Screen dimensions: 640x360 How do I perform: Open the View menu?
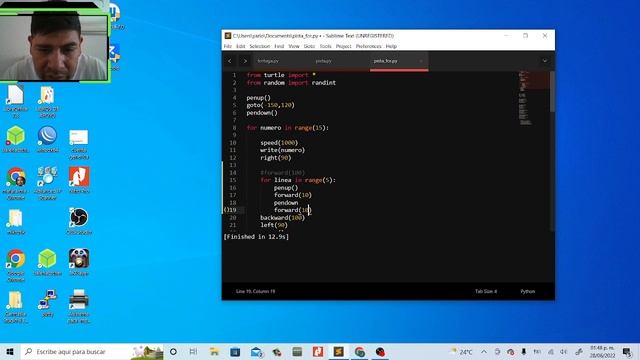tap(294, 47)
